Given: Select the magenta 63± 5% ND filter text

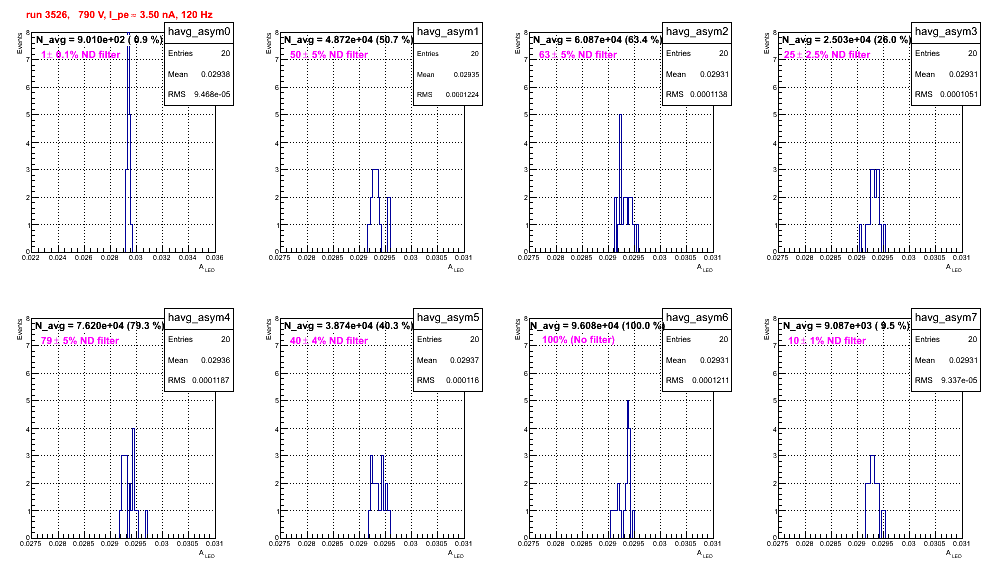Looking at the screenshot, I should coord(578,55).
